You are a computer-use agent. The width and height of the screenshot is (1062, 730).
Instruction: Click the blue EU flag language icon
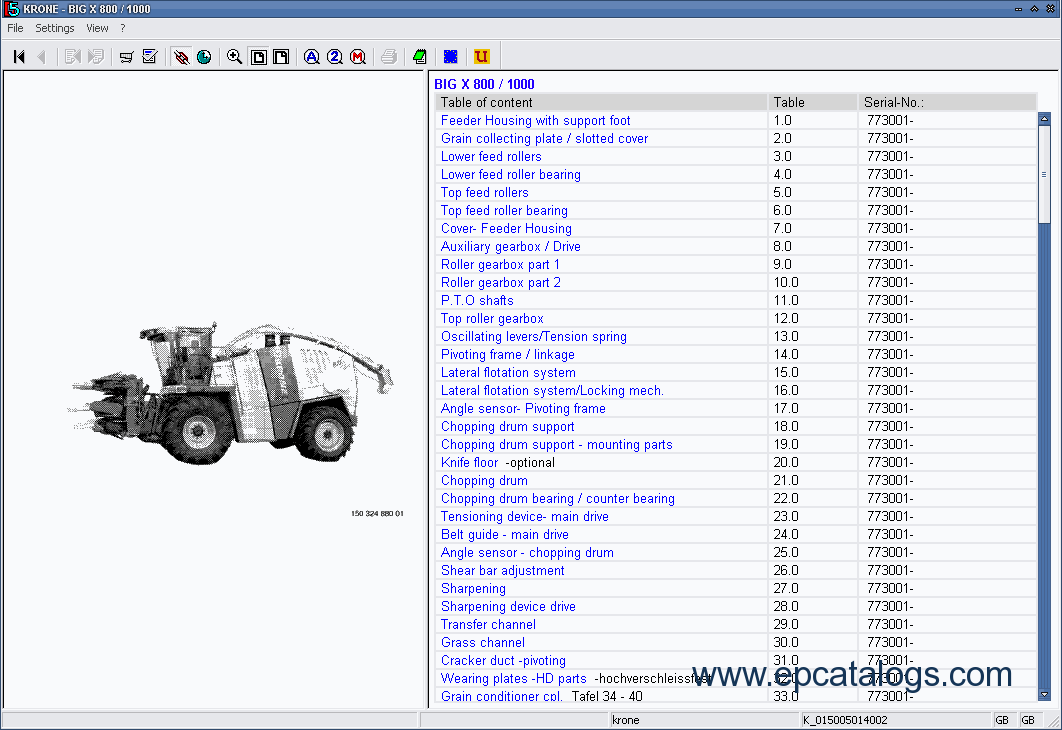tap(450, 57)
